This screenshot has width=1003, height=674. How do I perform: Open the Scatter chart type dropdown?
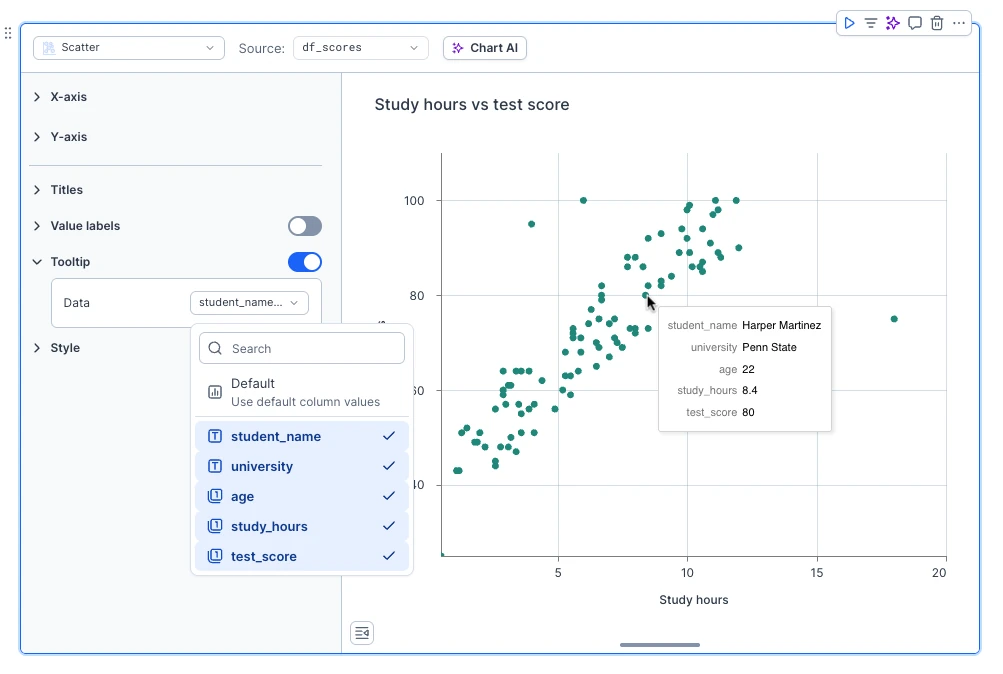(x=129, y=48)
